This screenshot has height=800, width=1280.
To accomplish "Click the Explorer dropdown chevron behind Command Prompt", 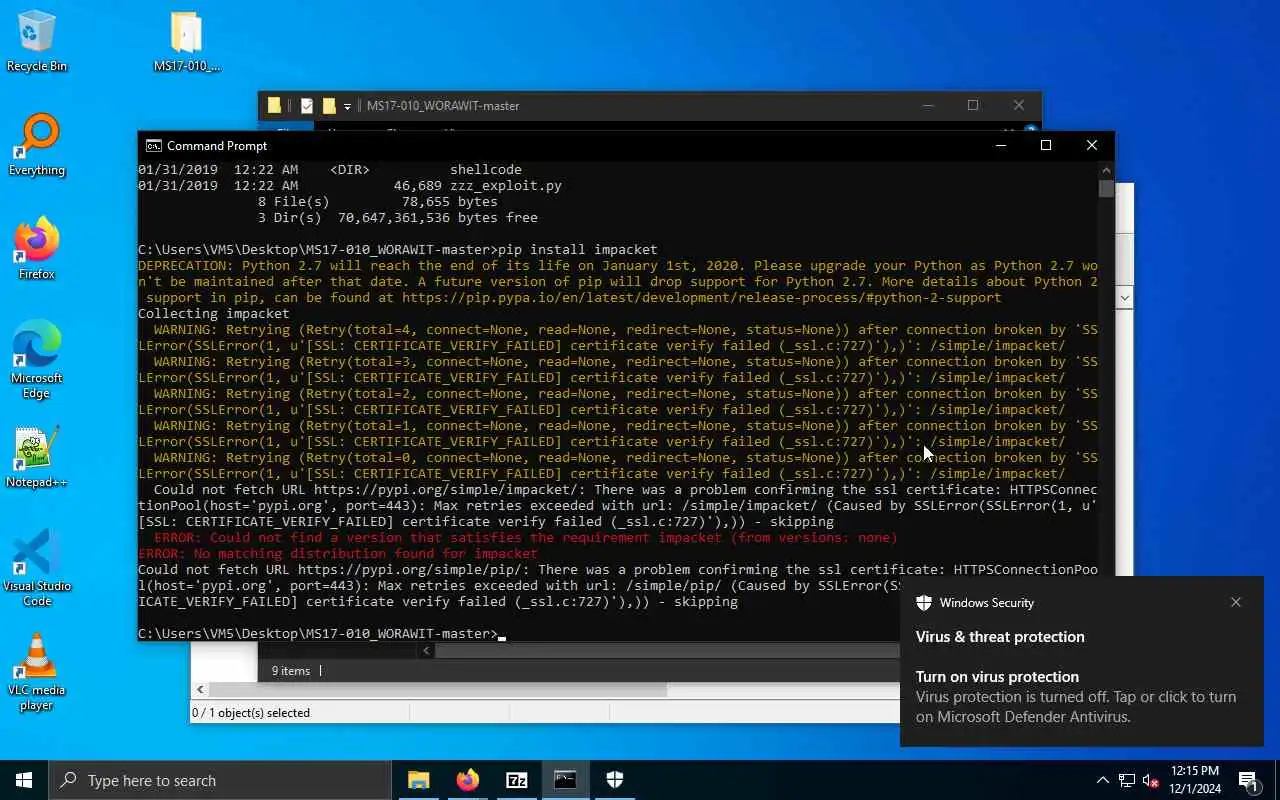I will tap(1125, 298).
